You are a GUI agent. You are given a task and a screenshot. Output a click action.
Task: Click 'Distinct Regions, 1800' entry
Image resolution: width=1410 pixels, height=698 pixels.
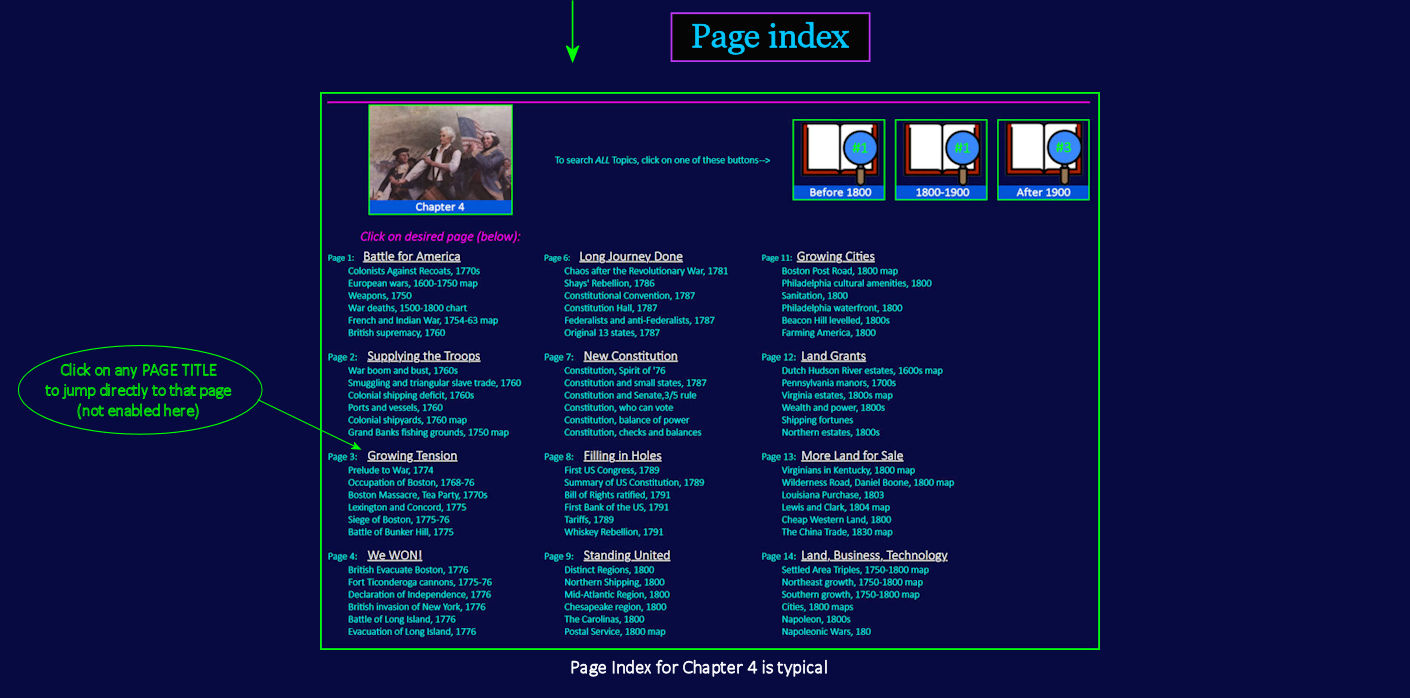pos(609,570)
